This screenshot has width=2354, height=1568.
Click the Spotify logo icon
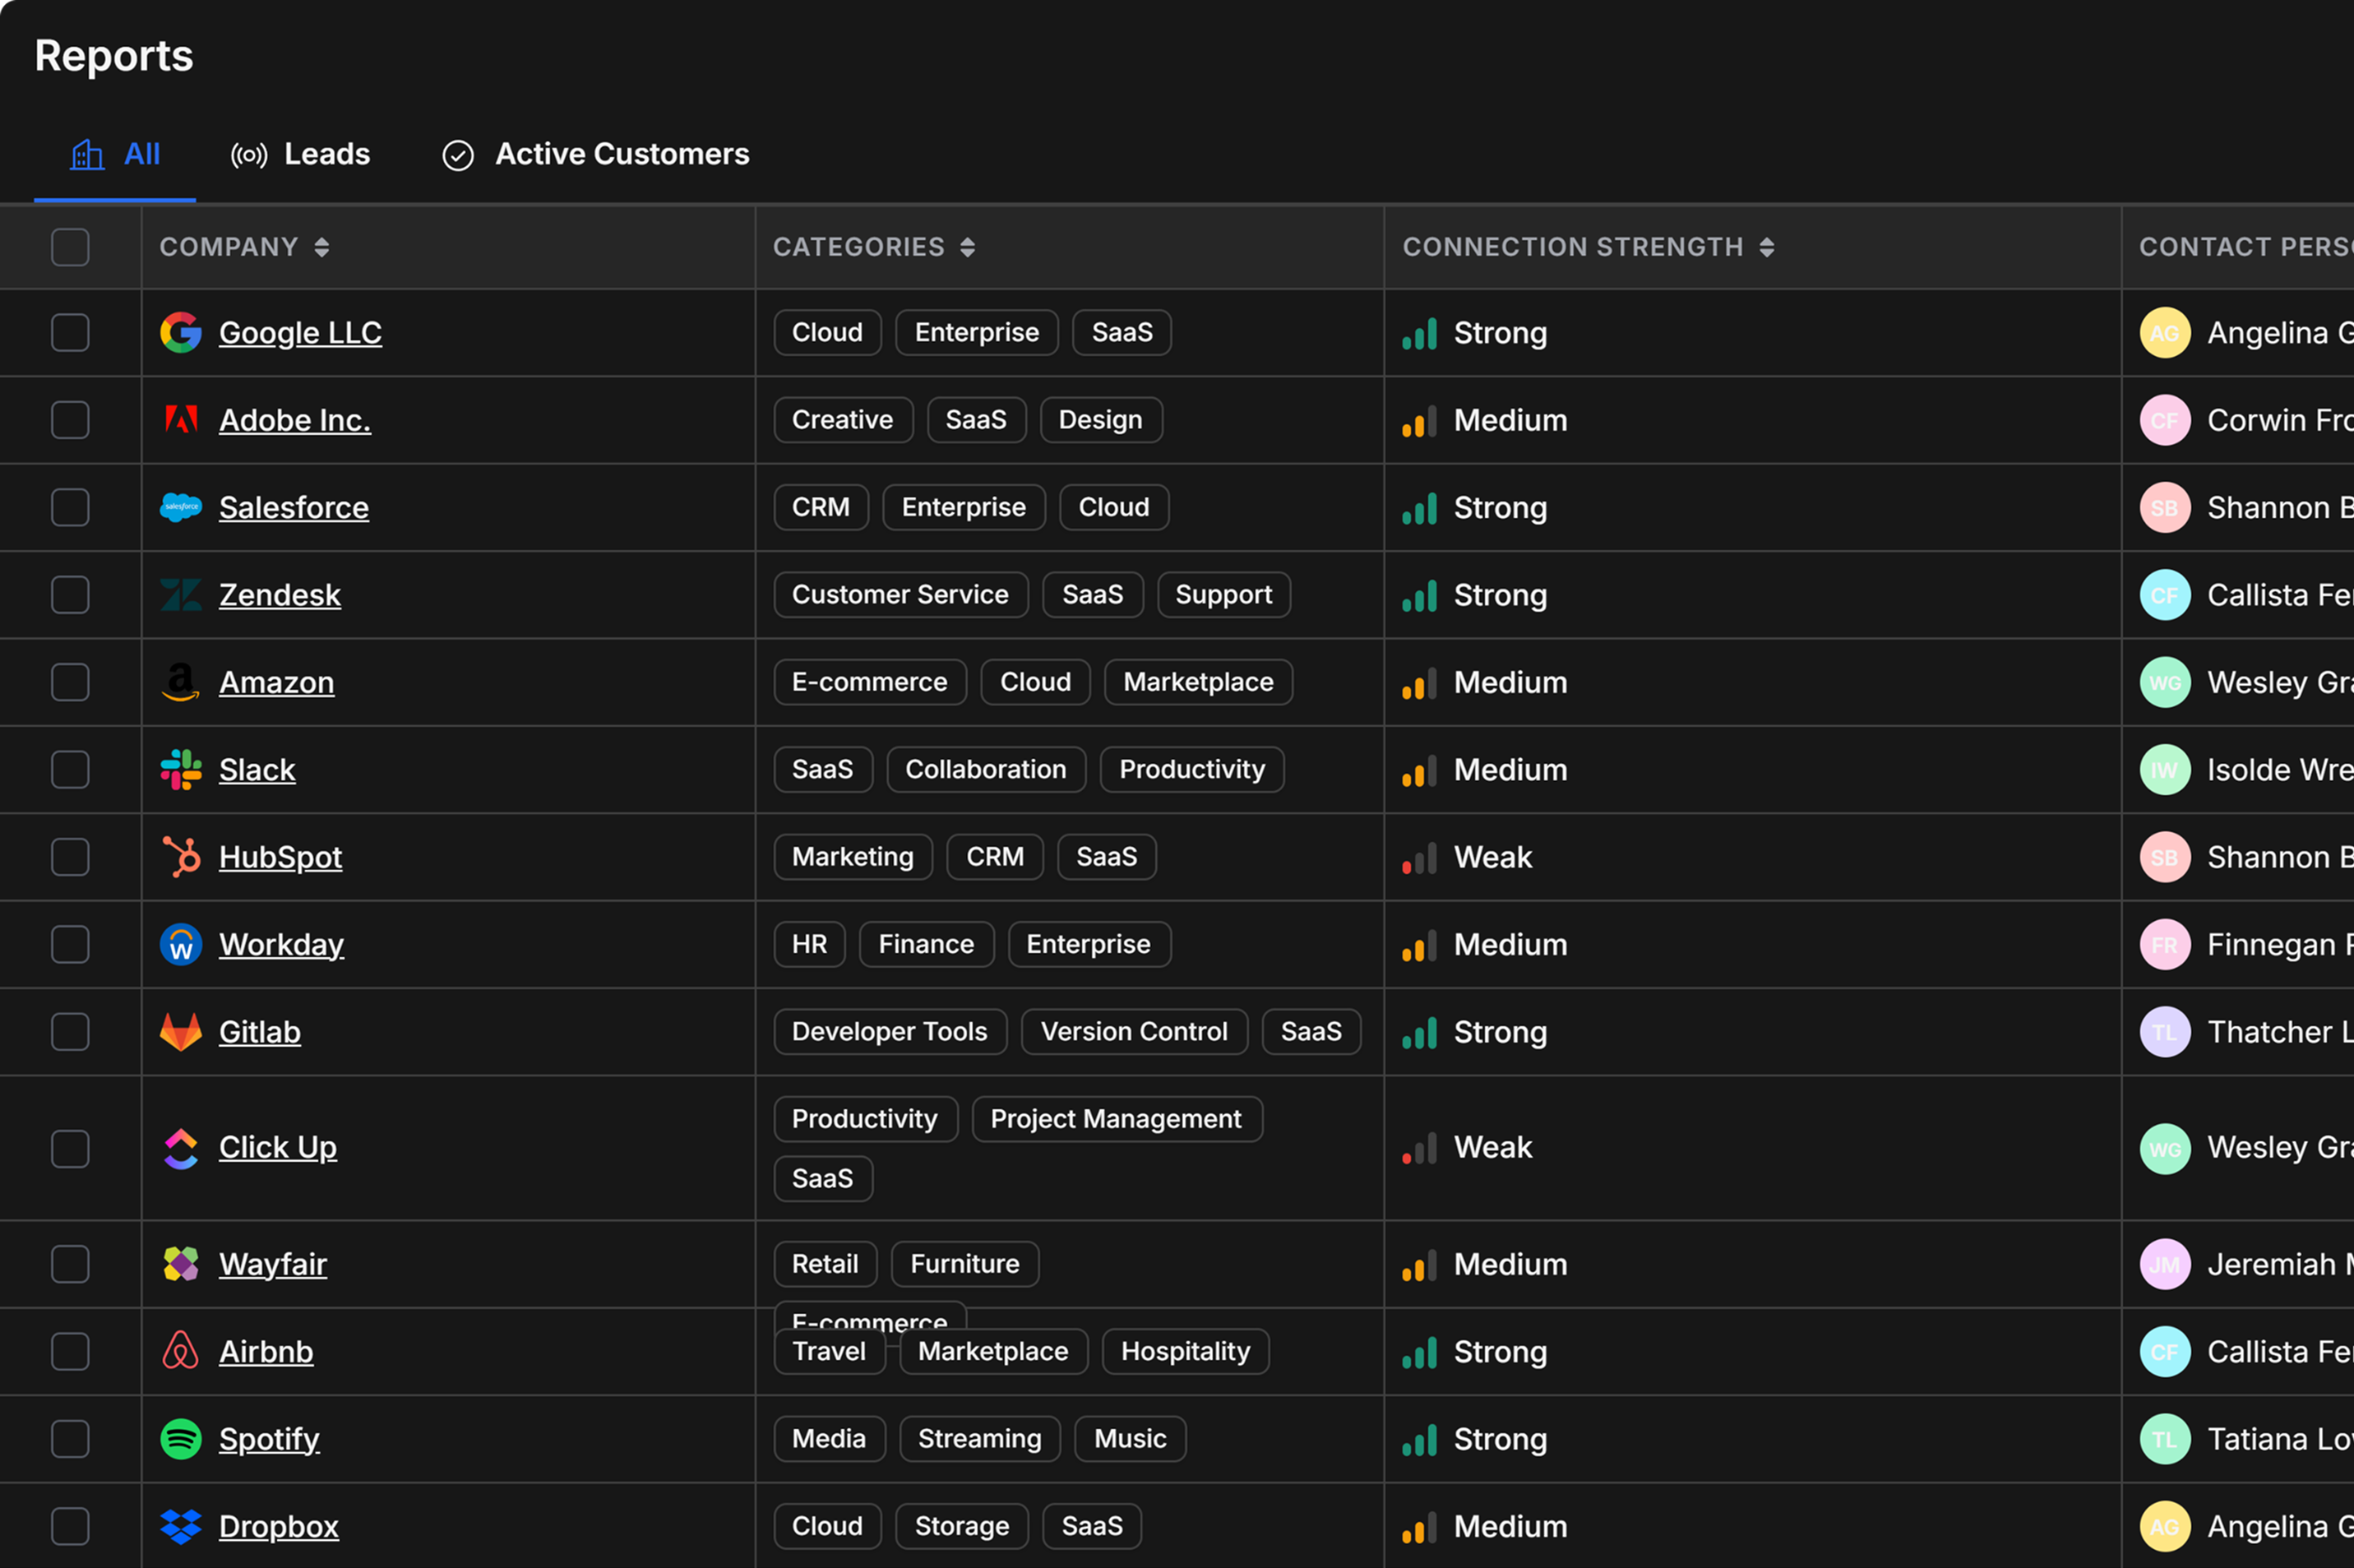(181, 1439)
